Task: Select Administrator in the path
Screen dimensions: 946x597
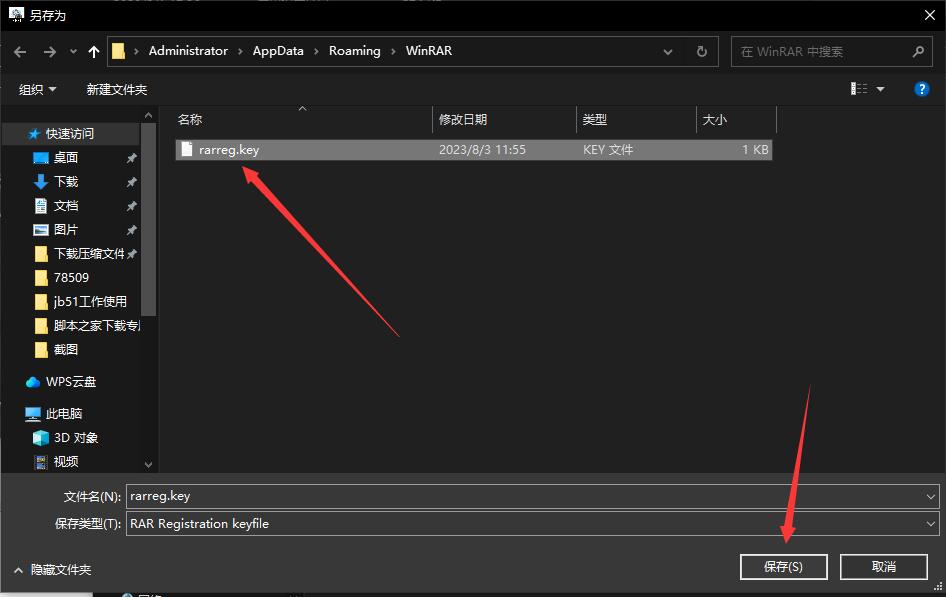Action: 188,51
